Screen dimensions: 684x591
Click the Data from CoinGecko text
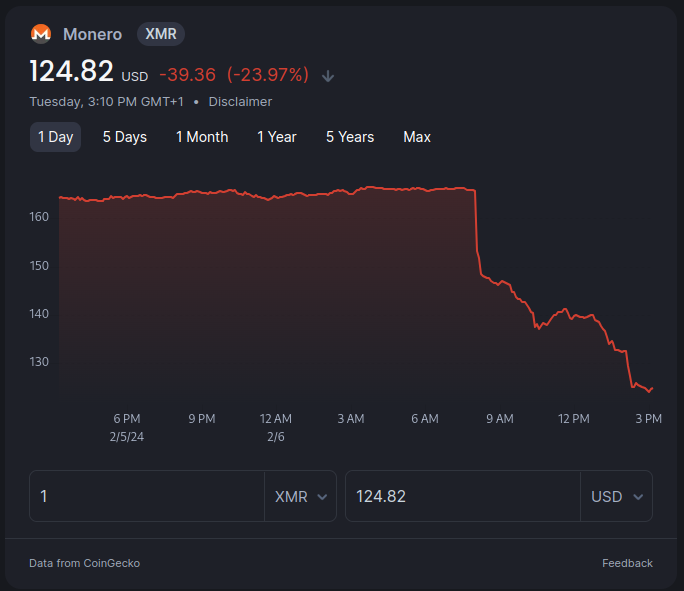coord(85,563)
